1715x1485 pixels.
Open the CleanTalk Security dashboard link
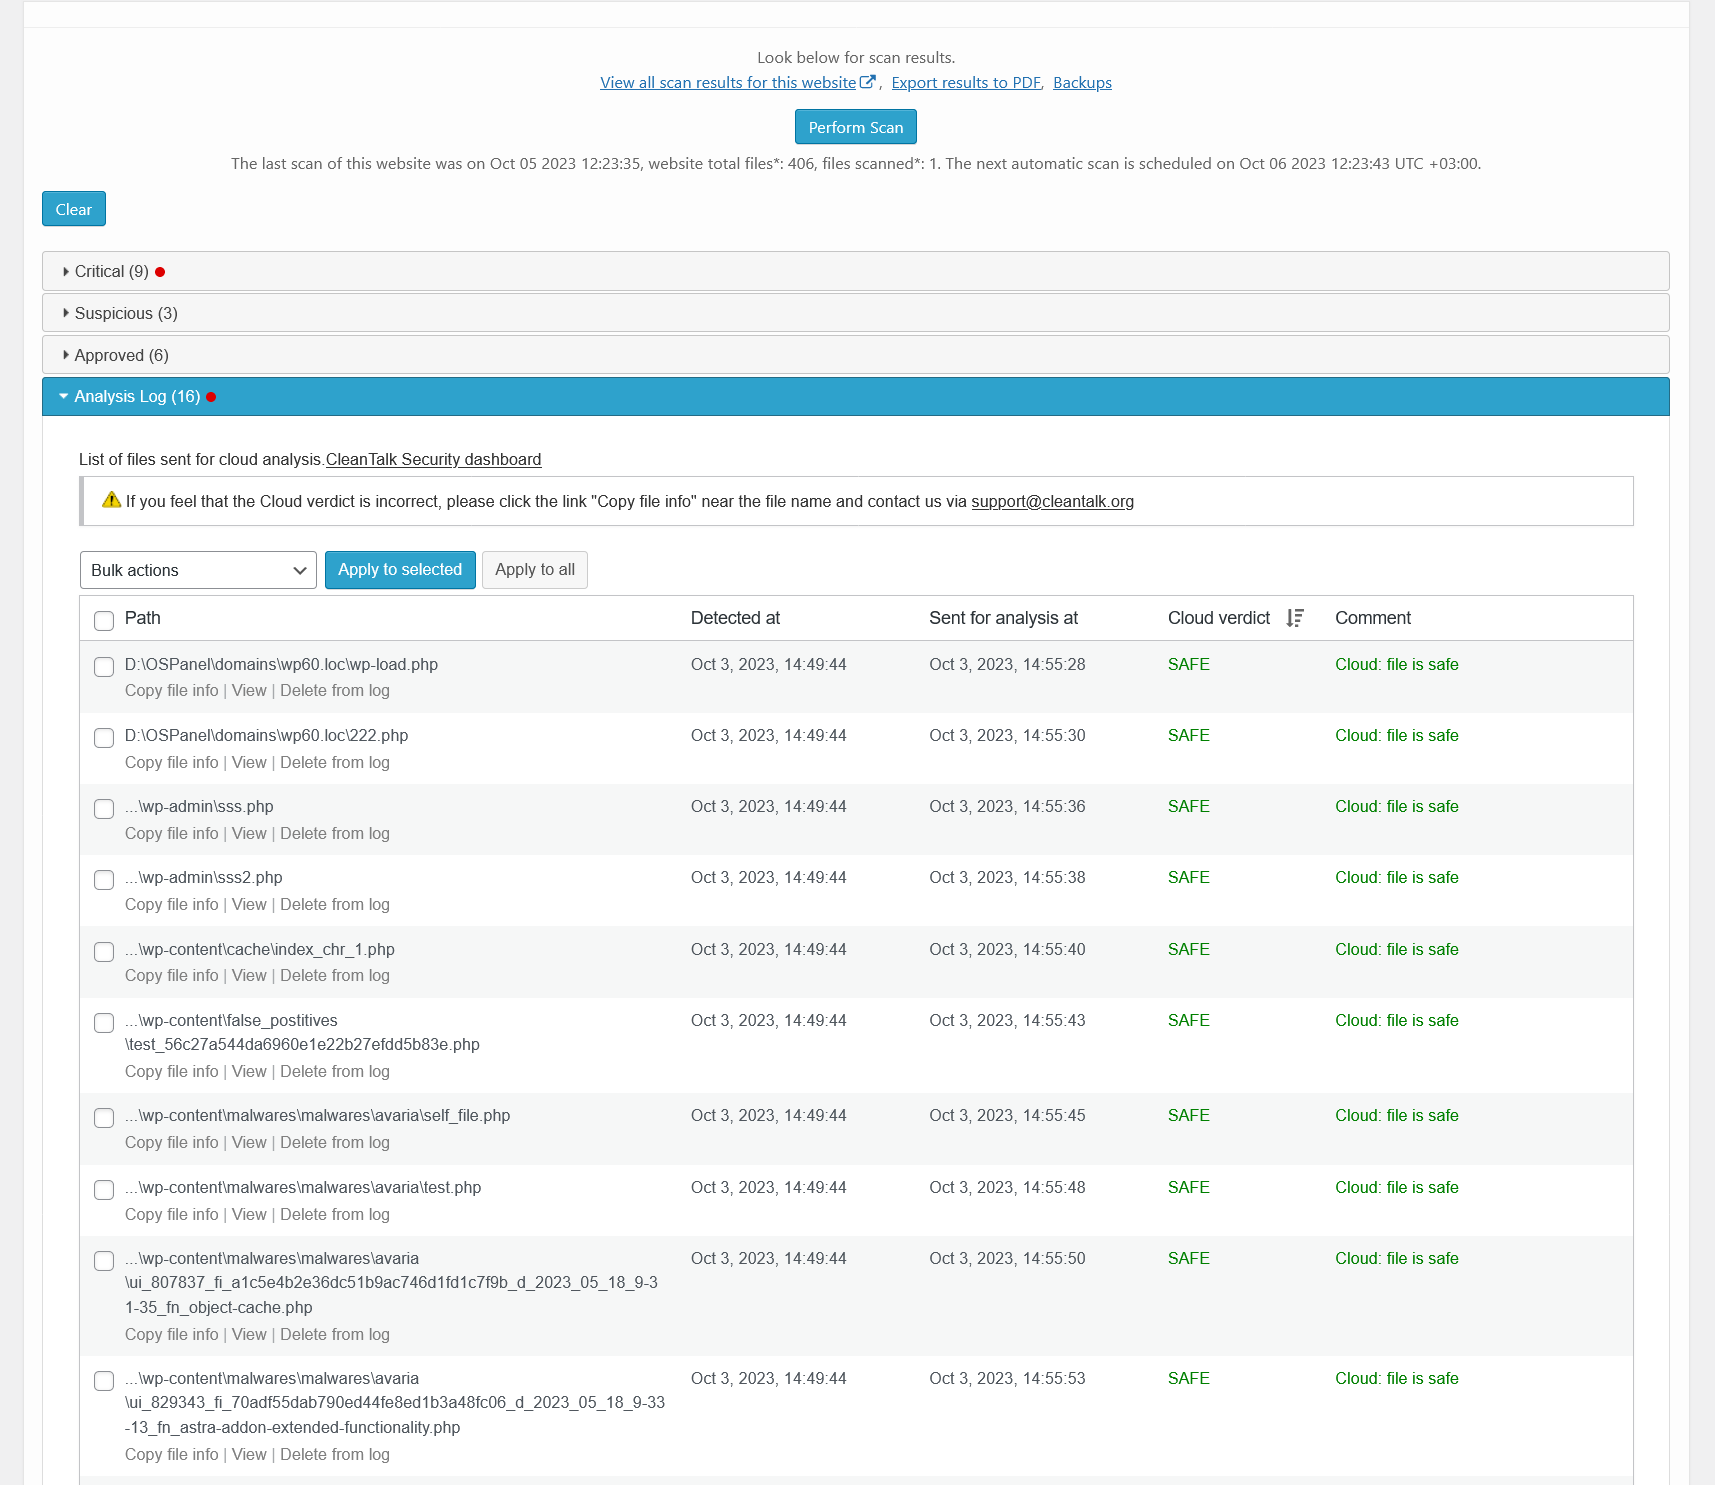tap(433, 459)
